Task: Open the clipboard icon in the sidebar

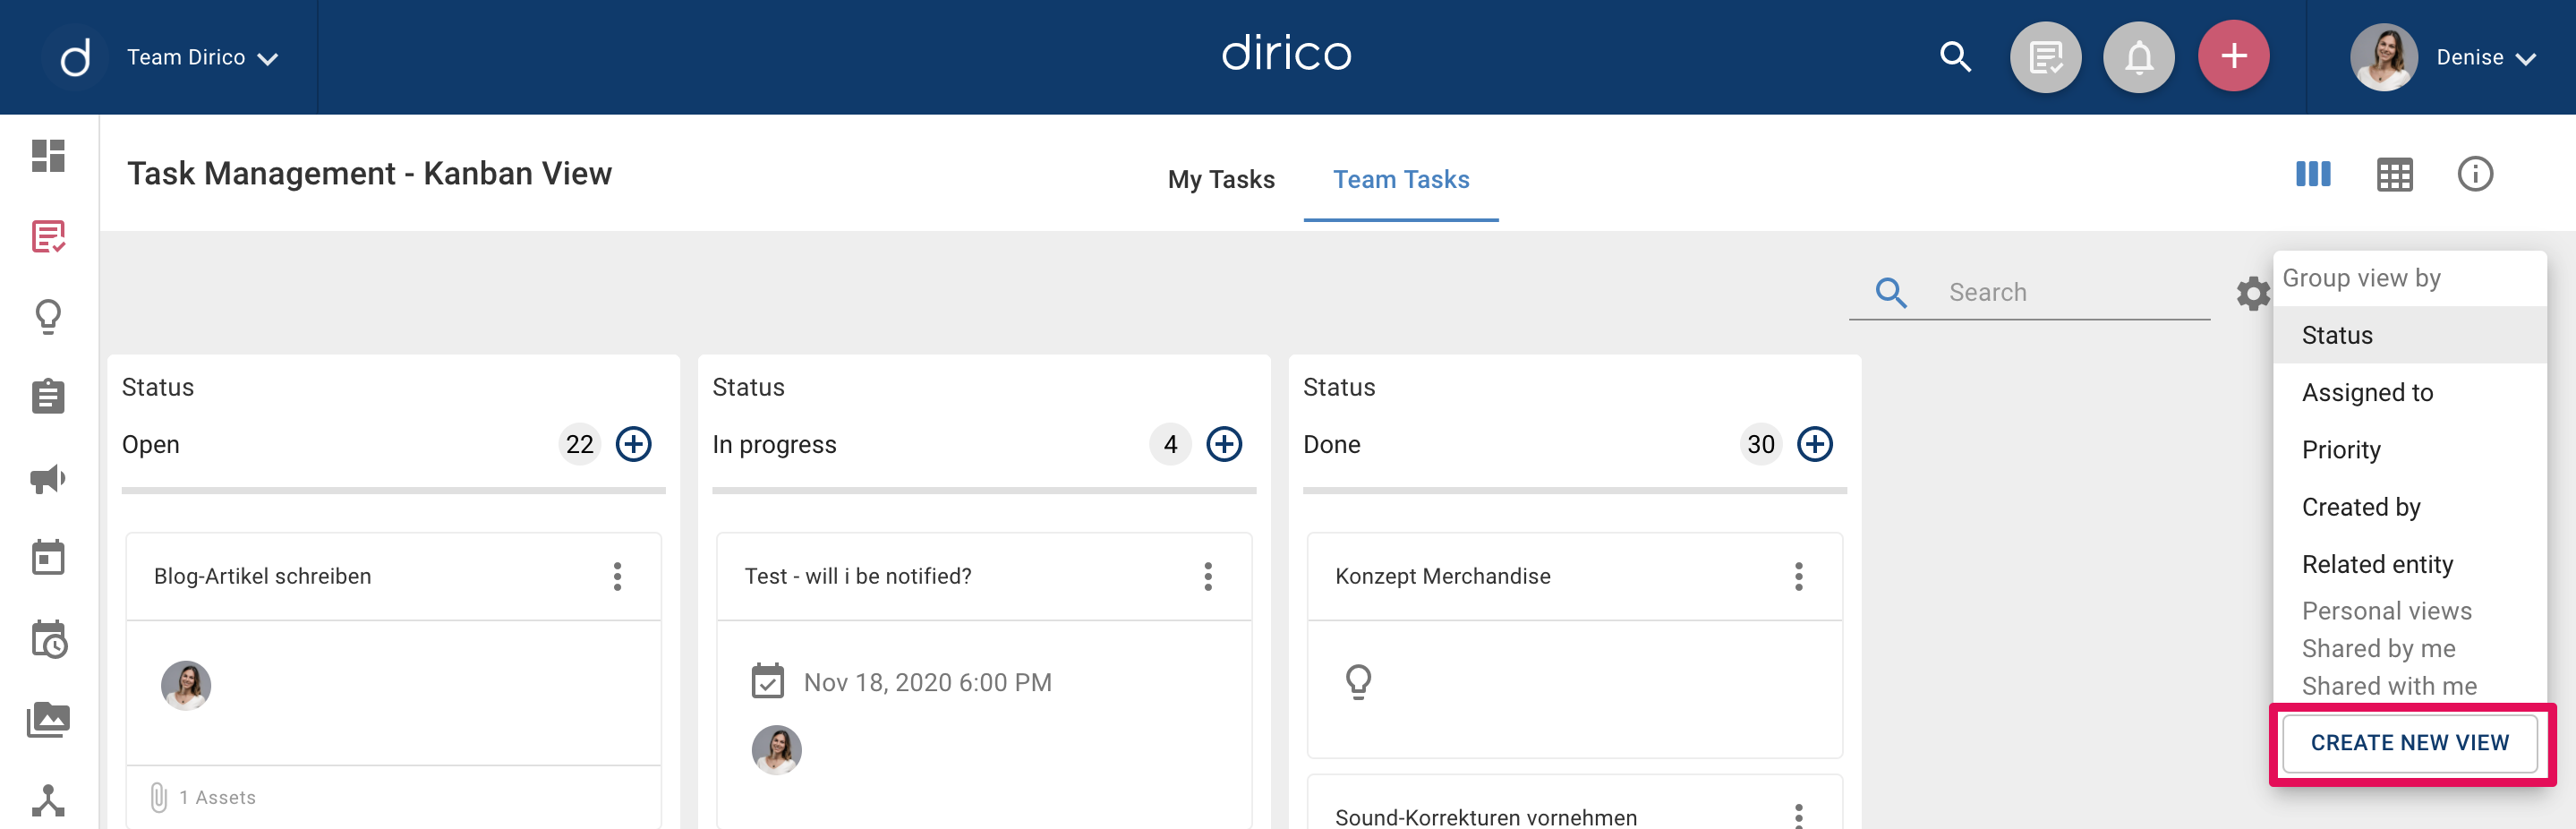Action: click(x=48, y=397)
